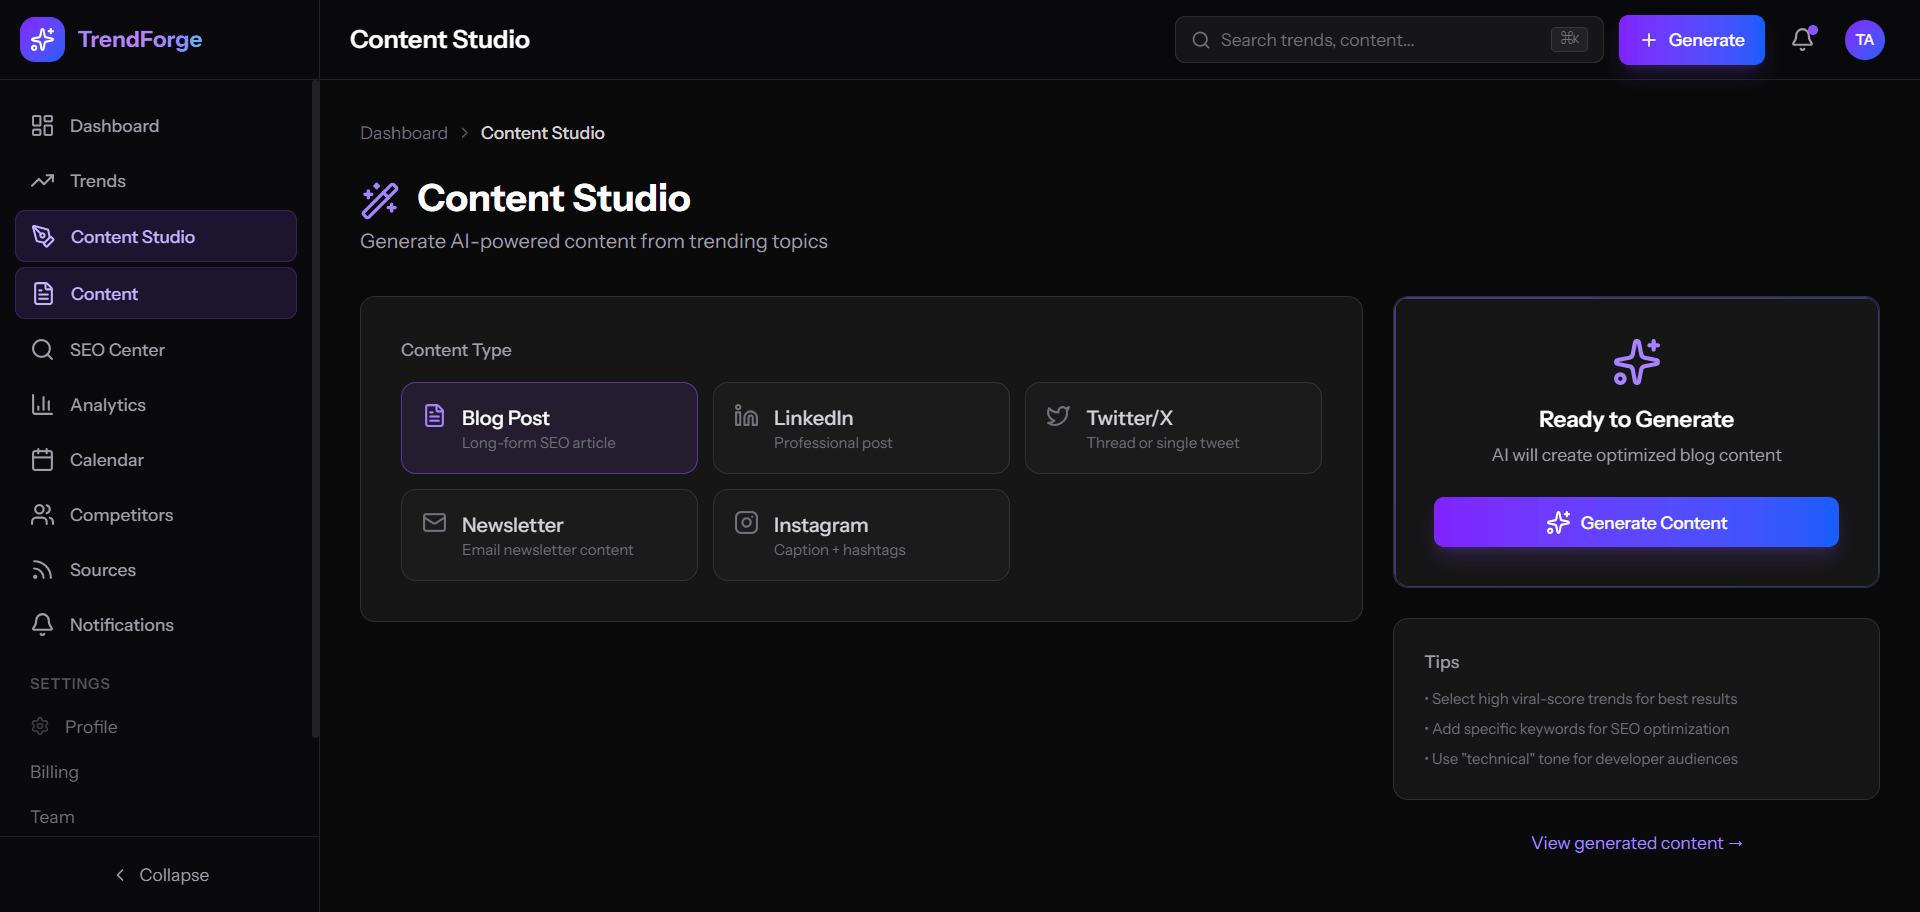Click the SEO Center magnifier icon
1920x912 pixels.
click(42, 350)
